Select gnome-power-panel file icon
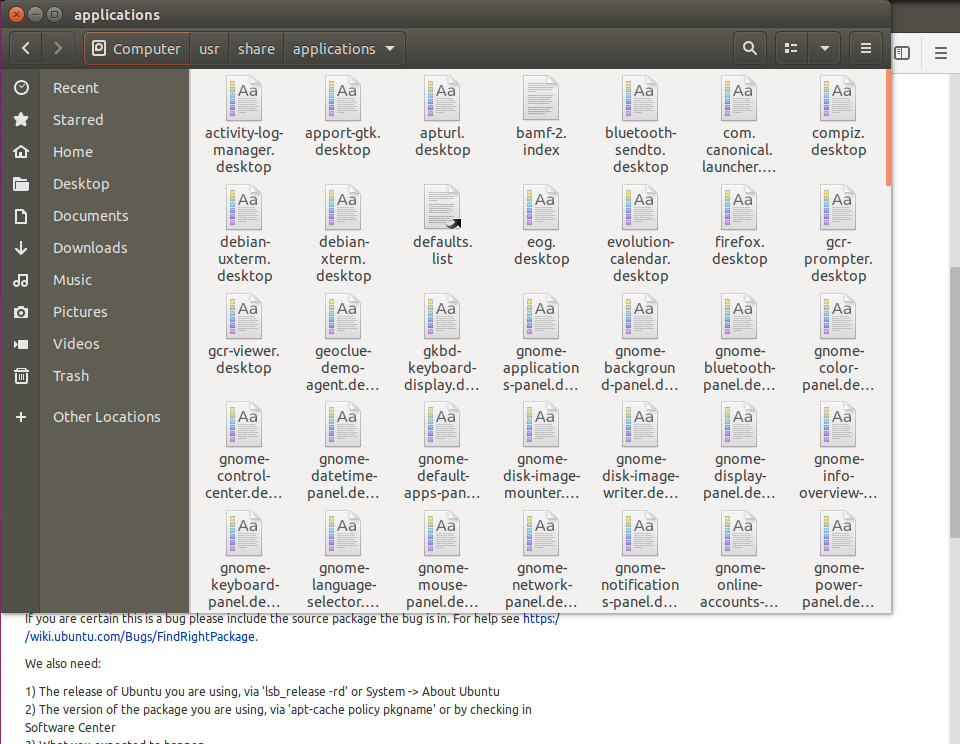Viewport: 960px width, 744px height. point(838,533)
